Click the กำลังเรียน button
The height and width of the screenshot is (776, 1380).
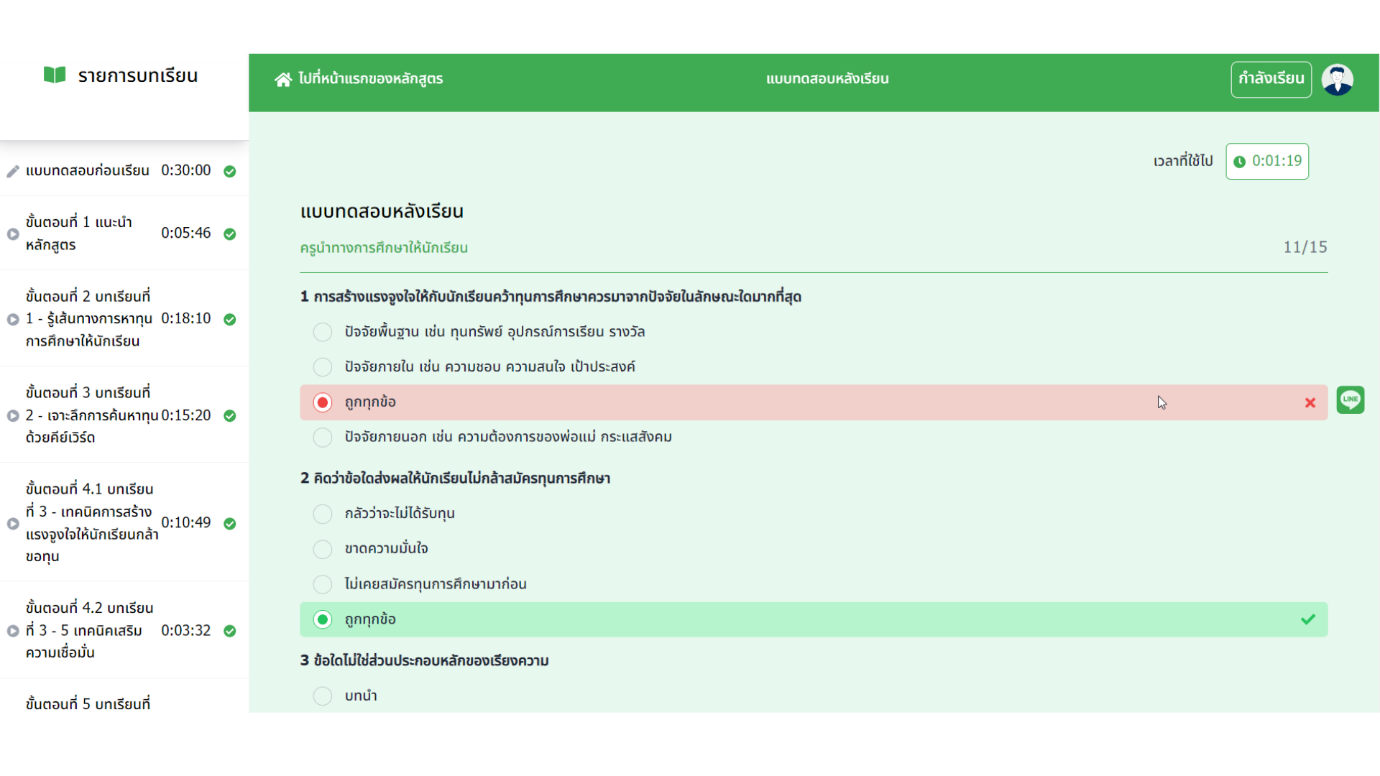[1271, 79]
